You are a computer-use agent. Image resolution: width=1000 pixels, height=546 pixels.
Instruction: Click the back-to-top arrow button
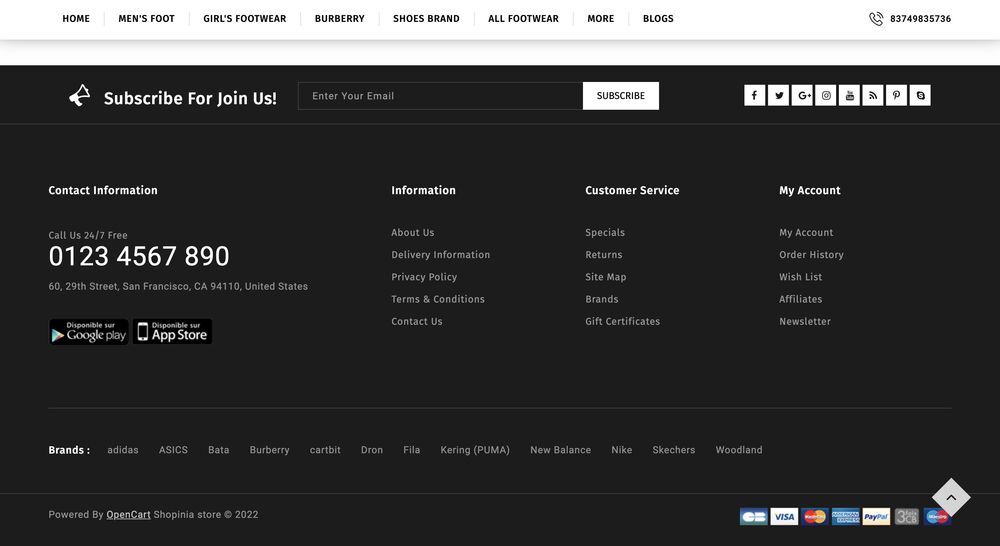click(951, 498)
